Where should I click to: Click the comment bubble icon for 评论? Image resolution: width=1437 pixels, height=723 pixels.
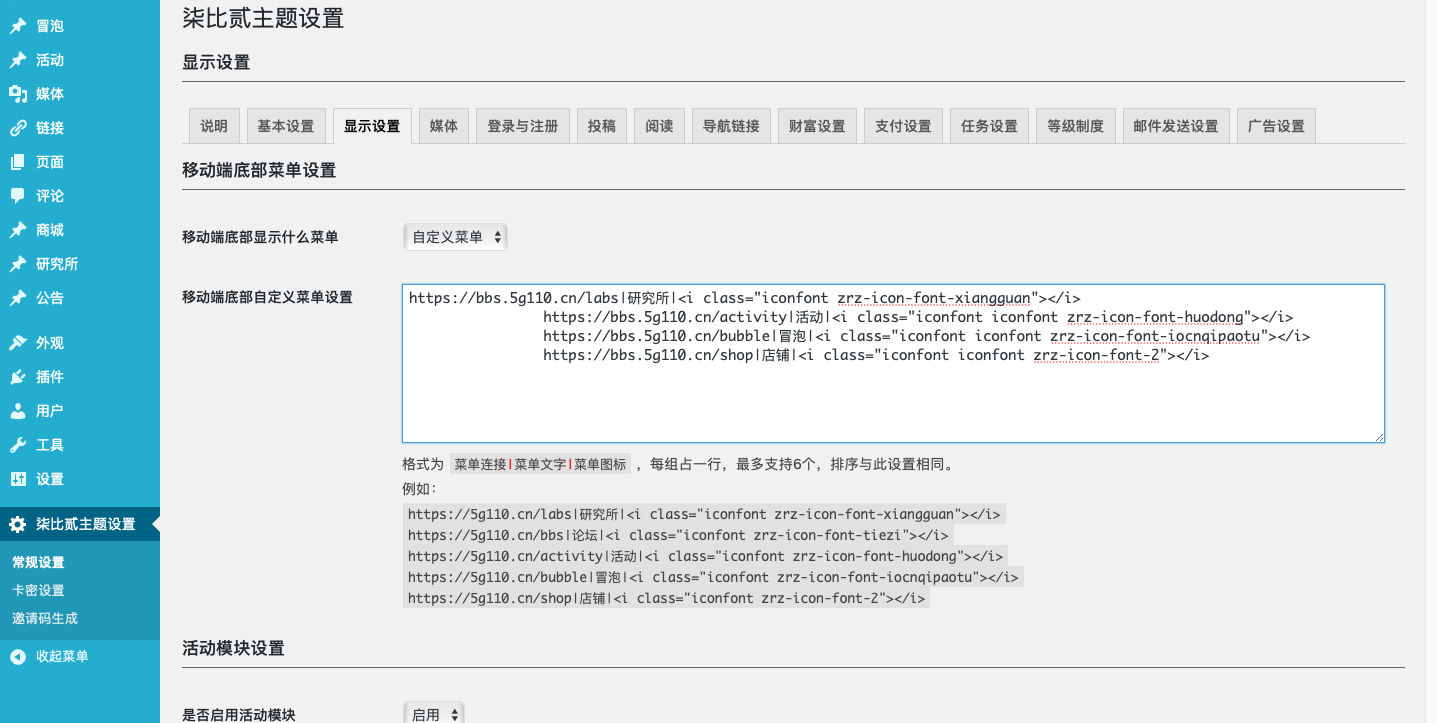18,196
